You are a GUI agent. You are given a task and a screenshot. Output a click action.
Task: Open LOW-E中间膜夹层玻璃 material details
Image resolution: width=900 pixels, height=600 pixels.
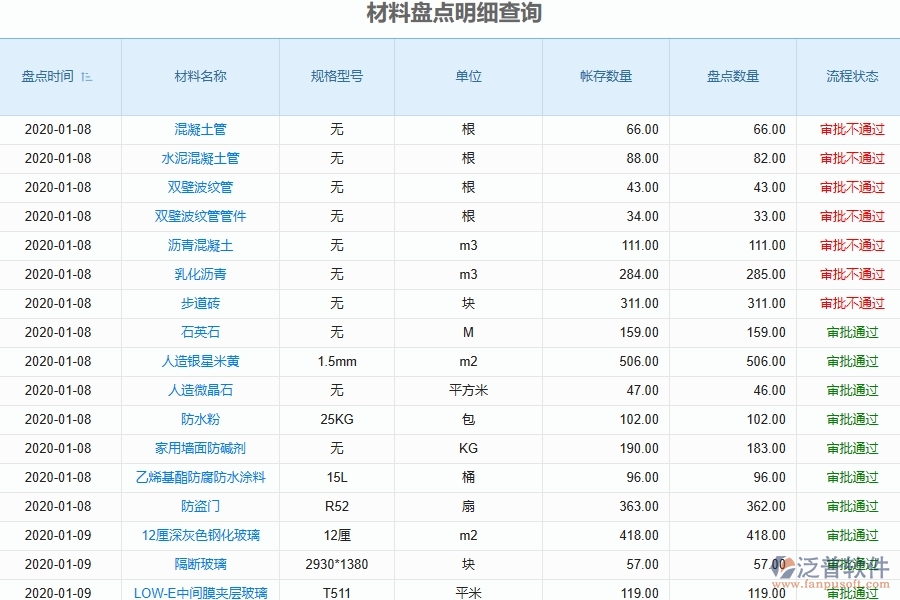198,591
